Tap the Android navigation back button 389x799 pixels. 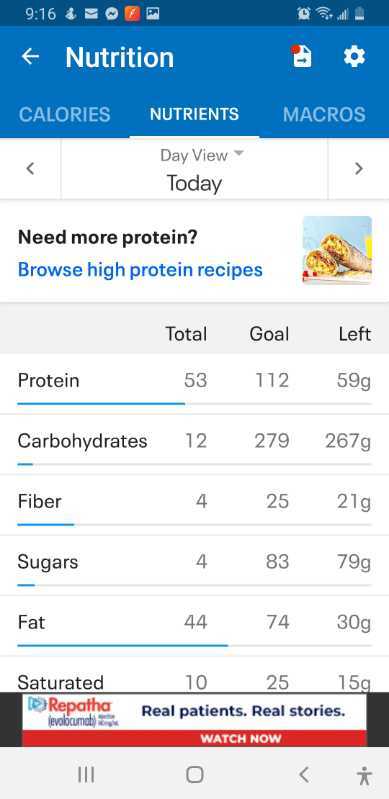304,775
